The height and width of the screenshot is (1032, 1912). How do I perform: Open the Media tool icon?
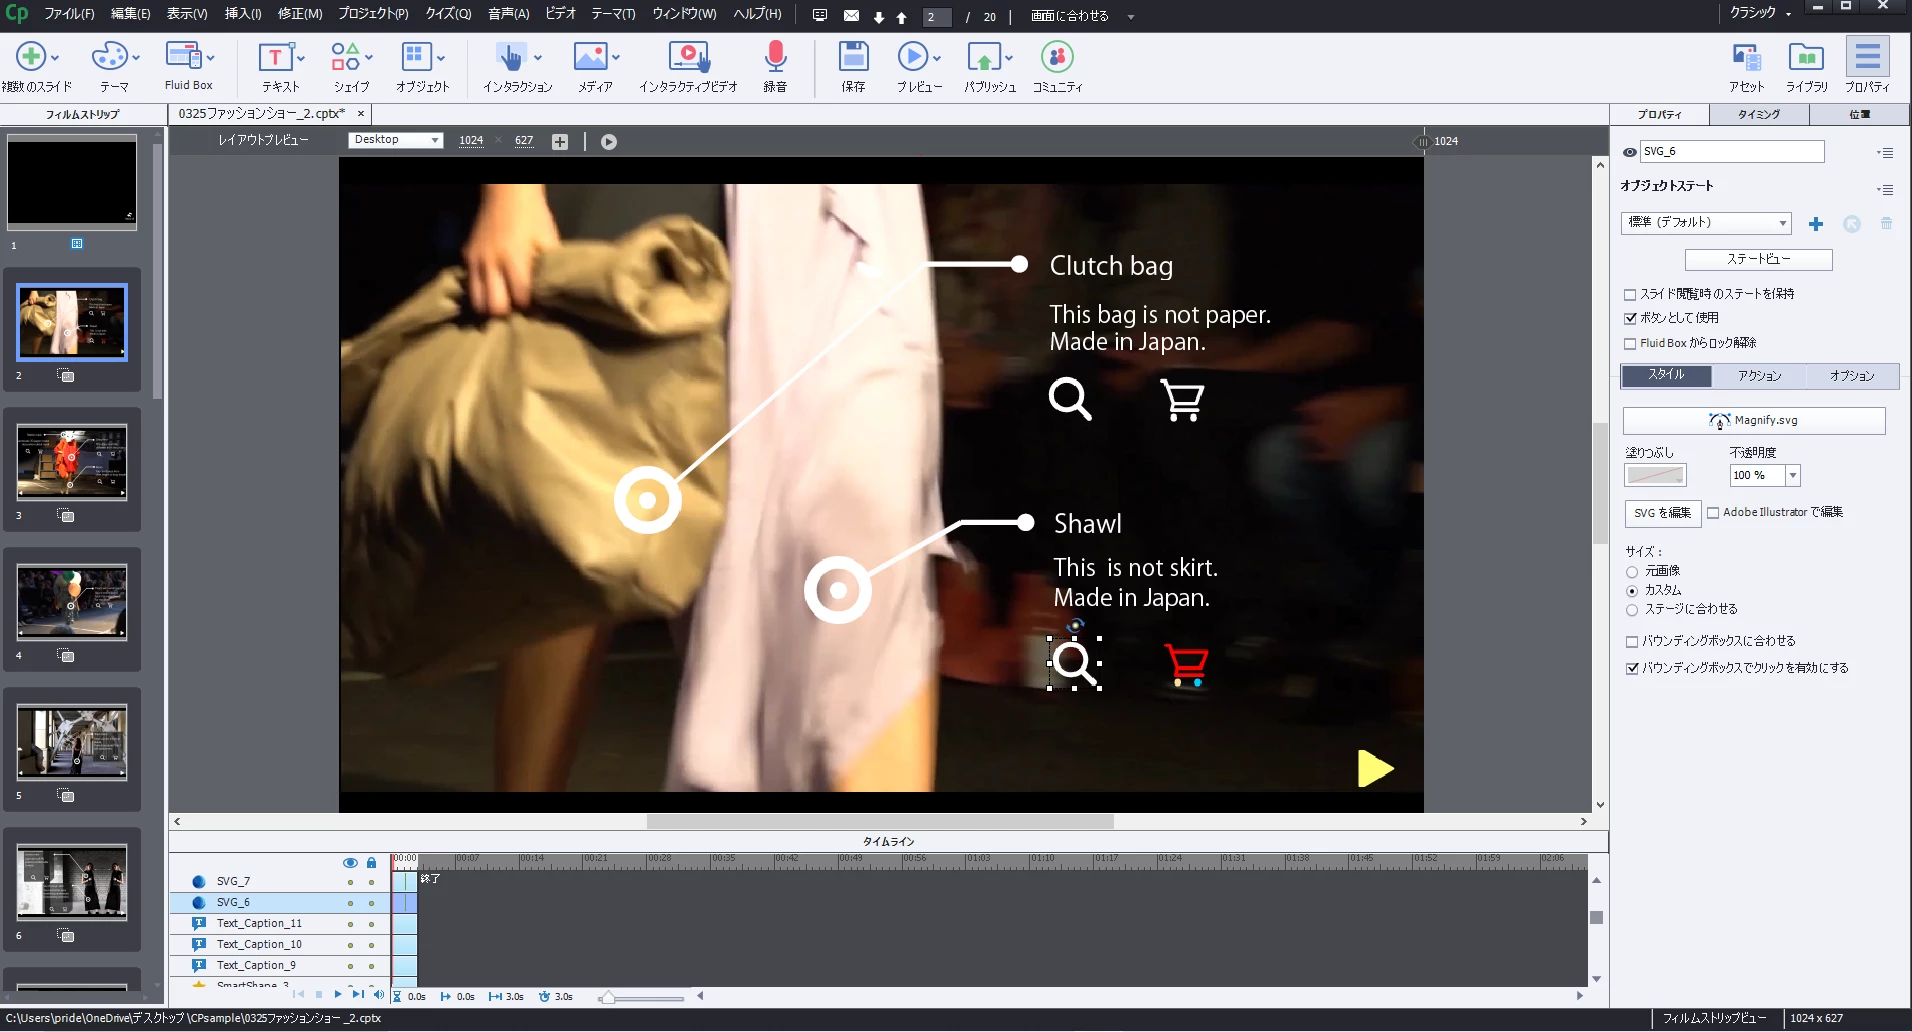pos(590,57)
